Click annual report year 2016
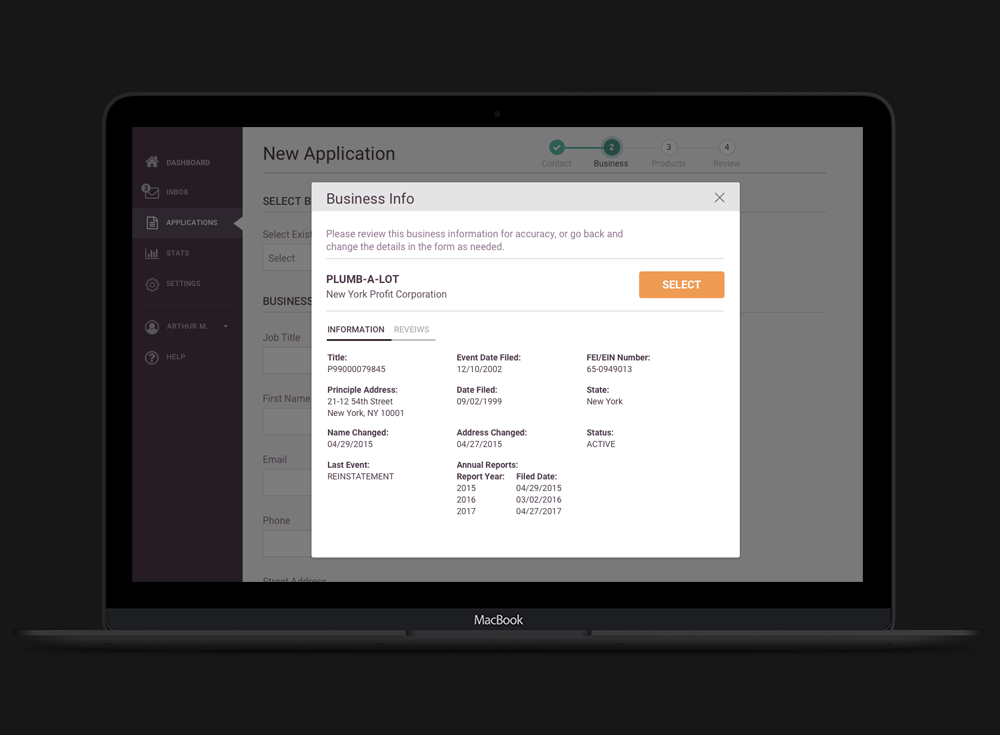Image resolution: width=1000 pixels, height=735 pixels. (x=466, y=500)
